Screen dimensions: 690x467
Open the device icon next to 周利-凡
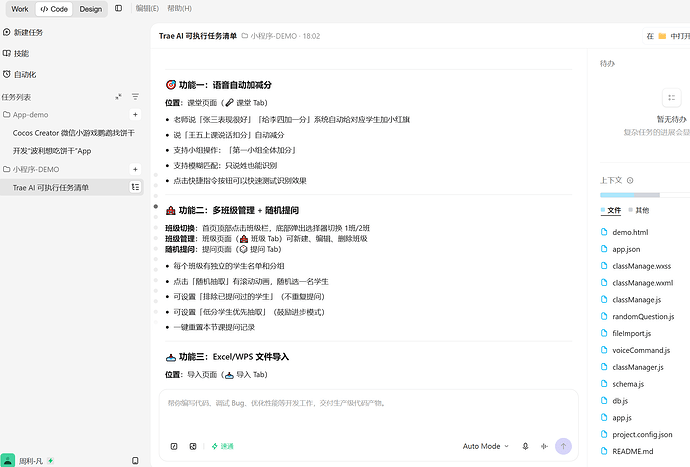pos(135,461)
